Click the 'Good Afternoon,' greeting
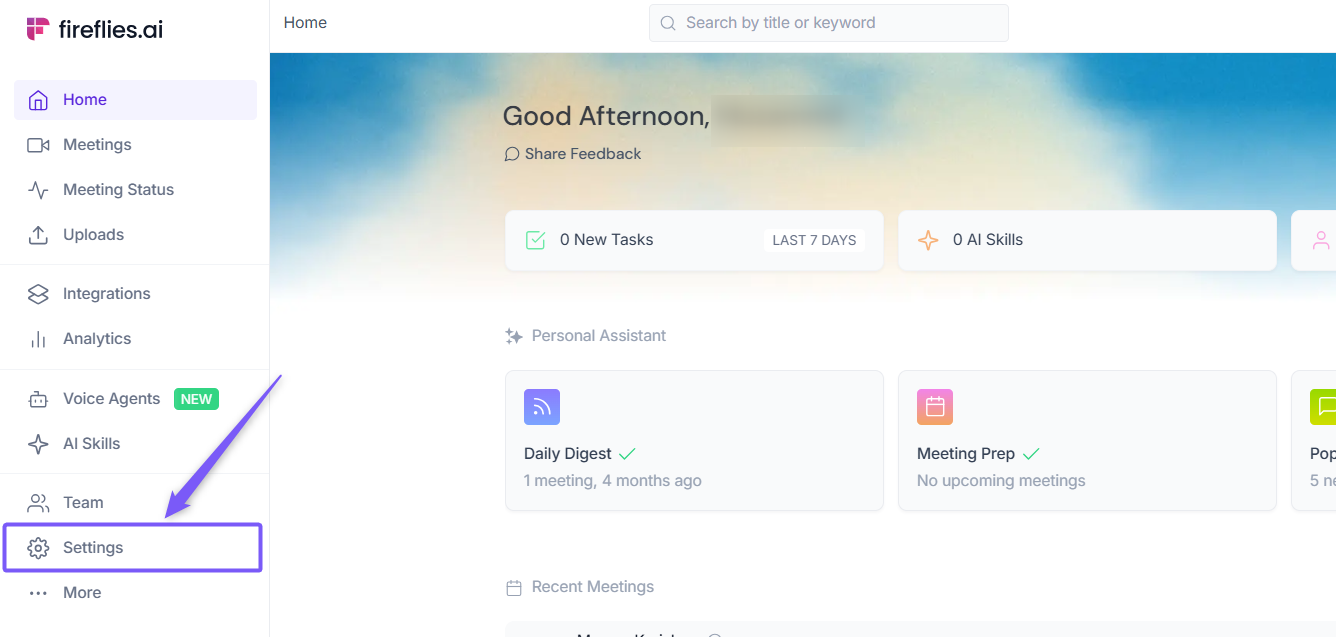Image resolution: width=1336 pixels, height=637 pixels. click(x=606, y=117)
